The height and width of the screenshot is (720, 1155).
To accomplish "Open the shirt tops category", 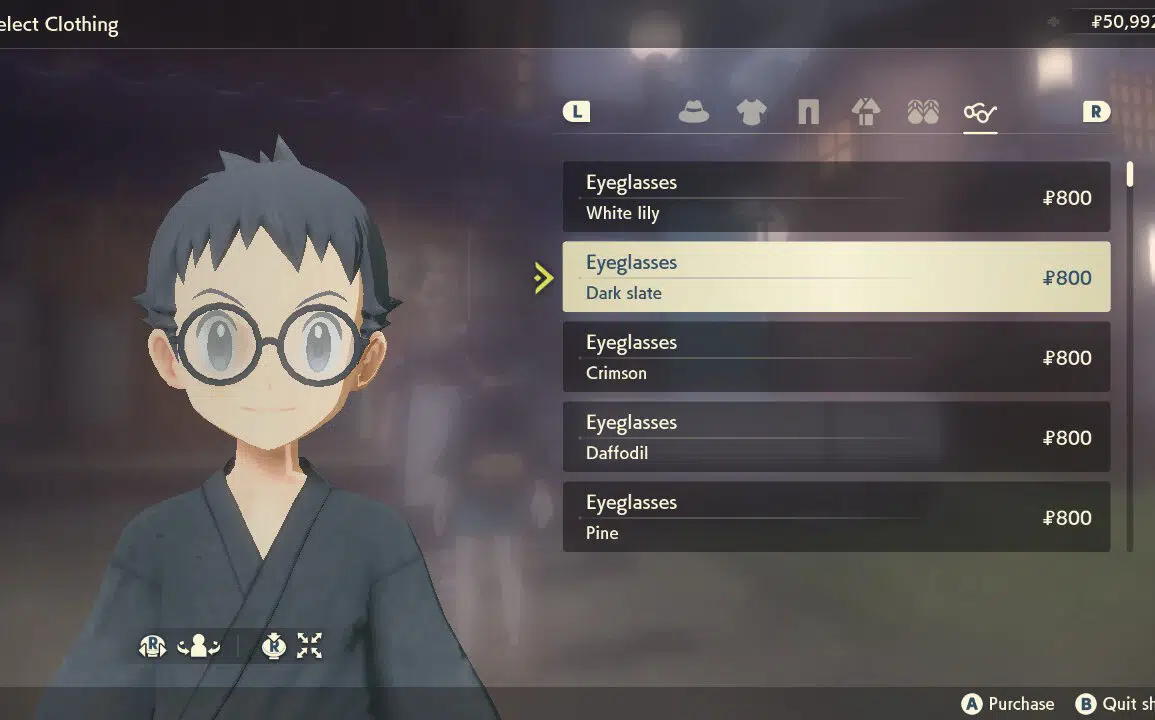I will 751,112.
